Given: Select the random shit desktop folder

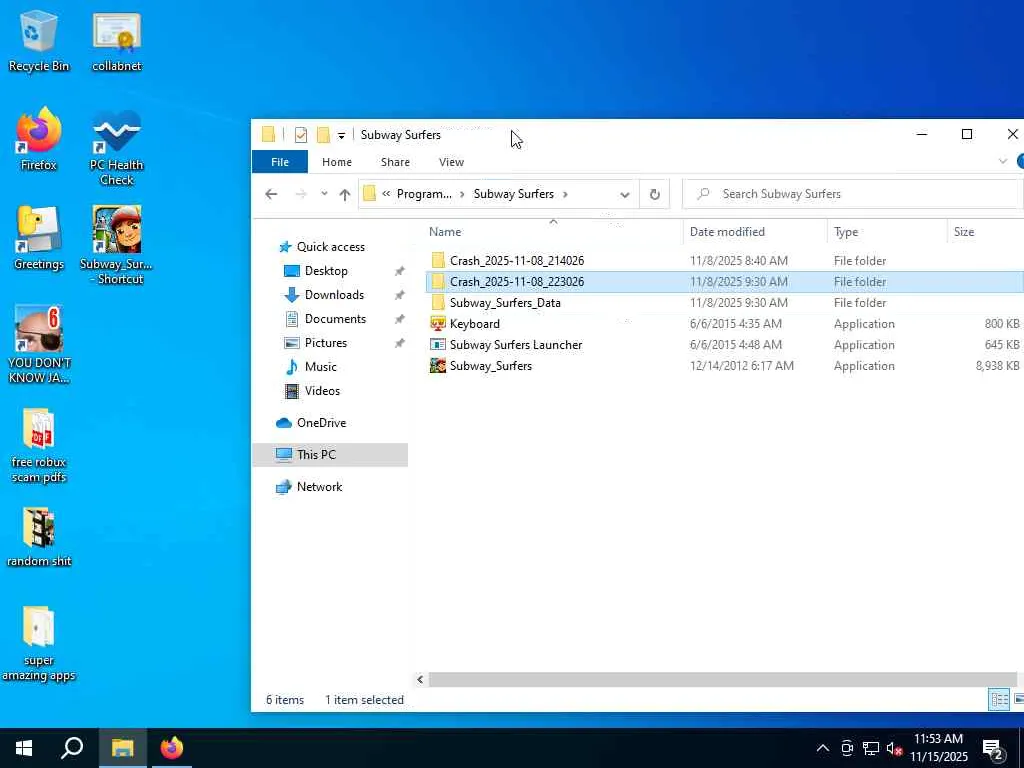Looking at the screenshot, I should click(x=39, y=537).
